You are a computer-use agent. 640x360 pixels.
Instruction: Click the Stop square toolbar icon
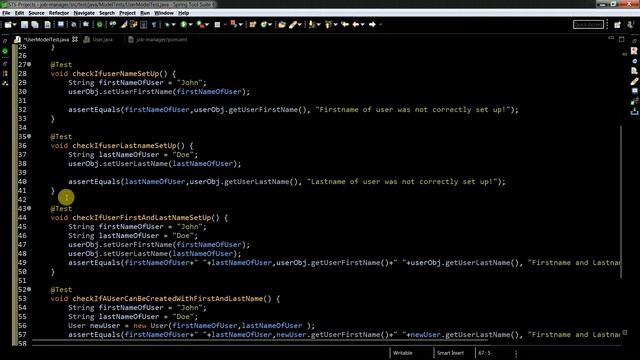(217, 24)
